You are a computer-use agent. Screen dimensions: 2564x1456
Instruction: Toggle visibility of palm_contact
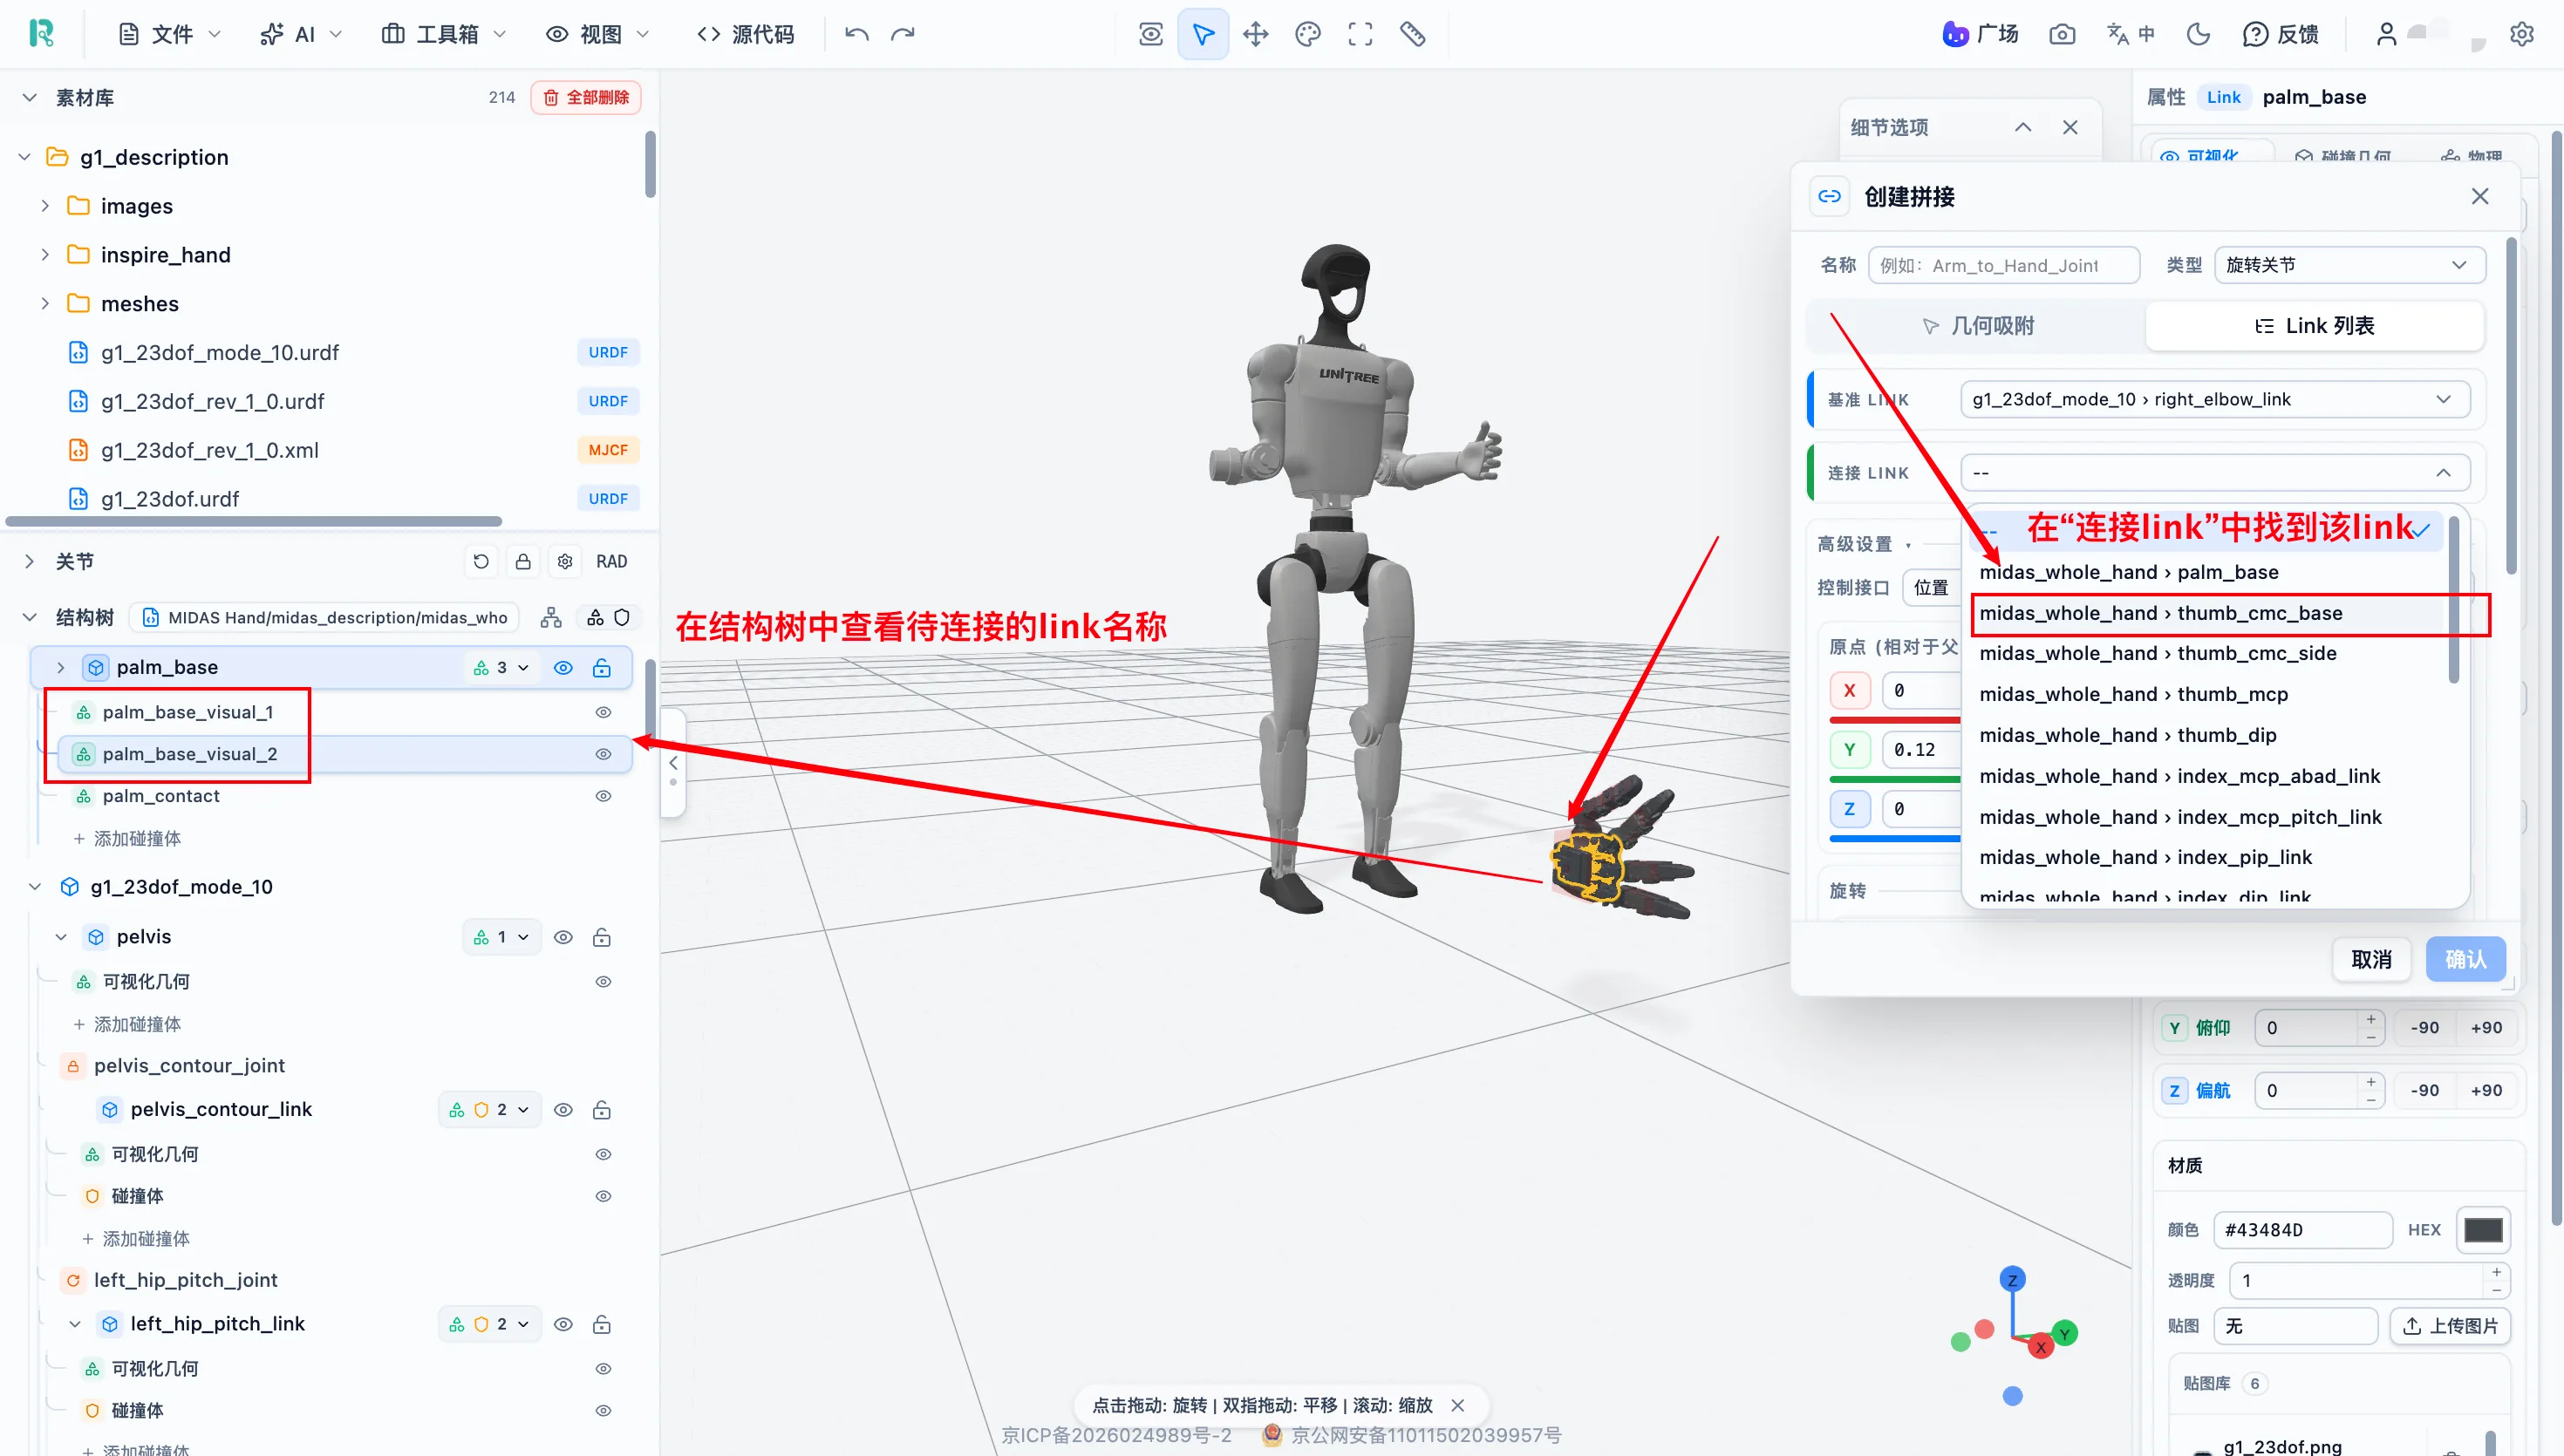603,796
